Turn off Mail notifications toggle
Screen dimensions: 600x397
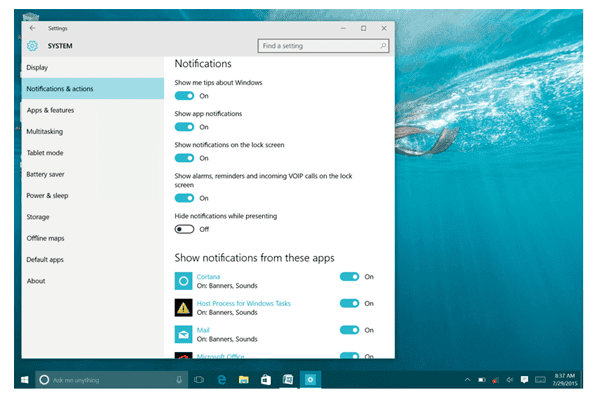(349, 330)
